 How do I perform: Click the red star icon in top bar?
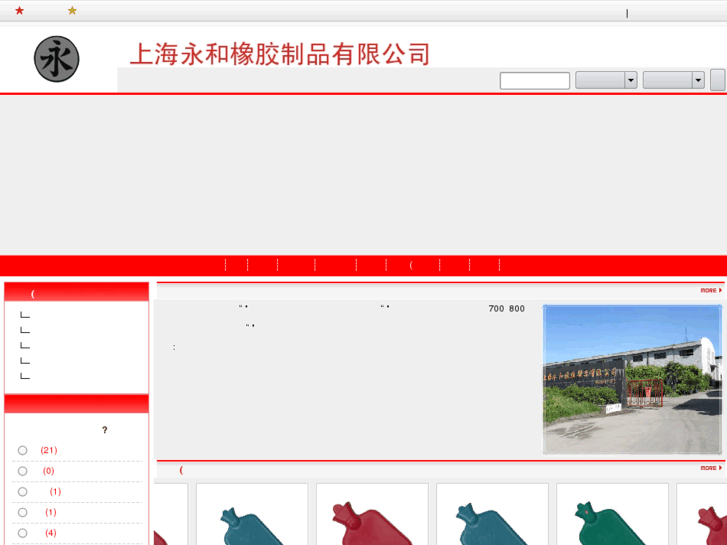[19, 11]
